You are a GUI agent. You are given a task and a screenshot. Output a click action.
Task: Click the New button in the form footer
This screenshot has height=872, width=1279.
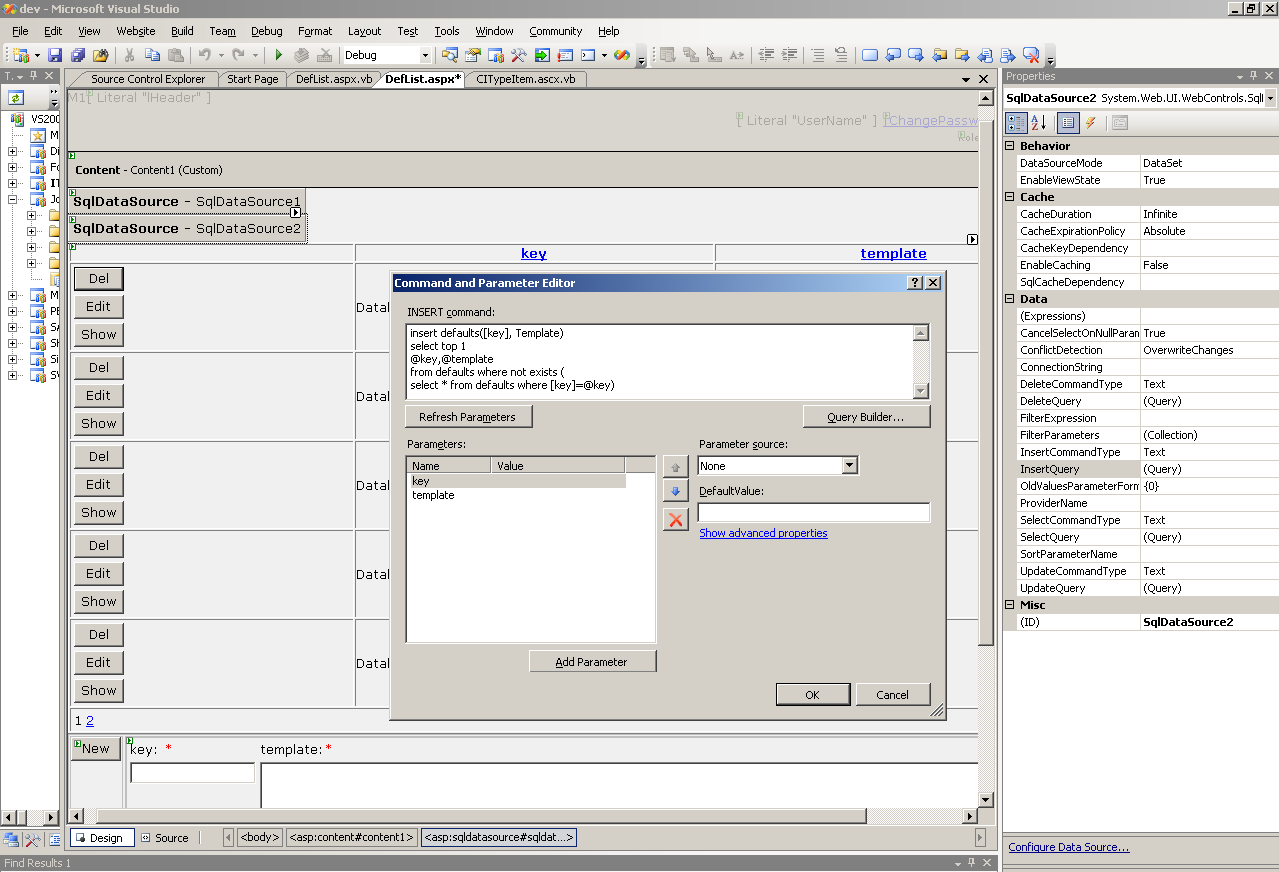(96, 748)
